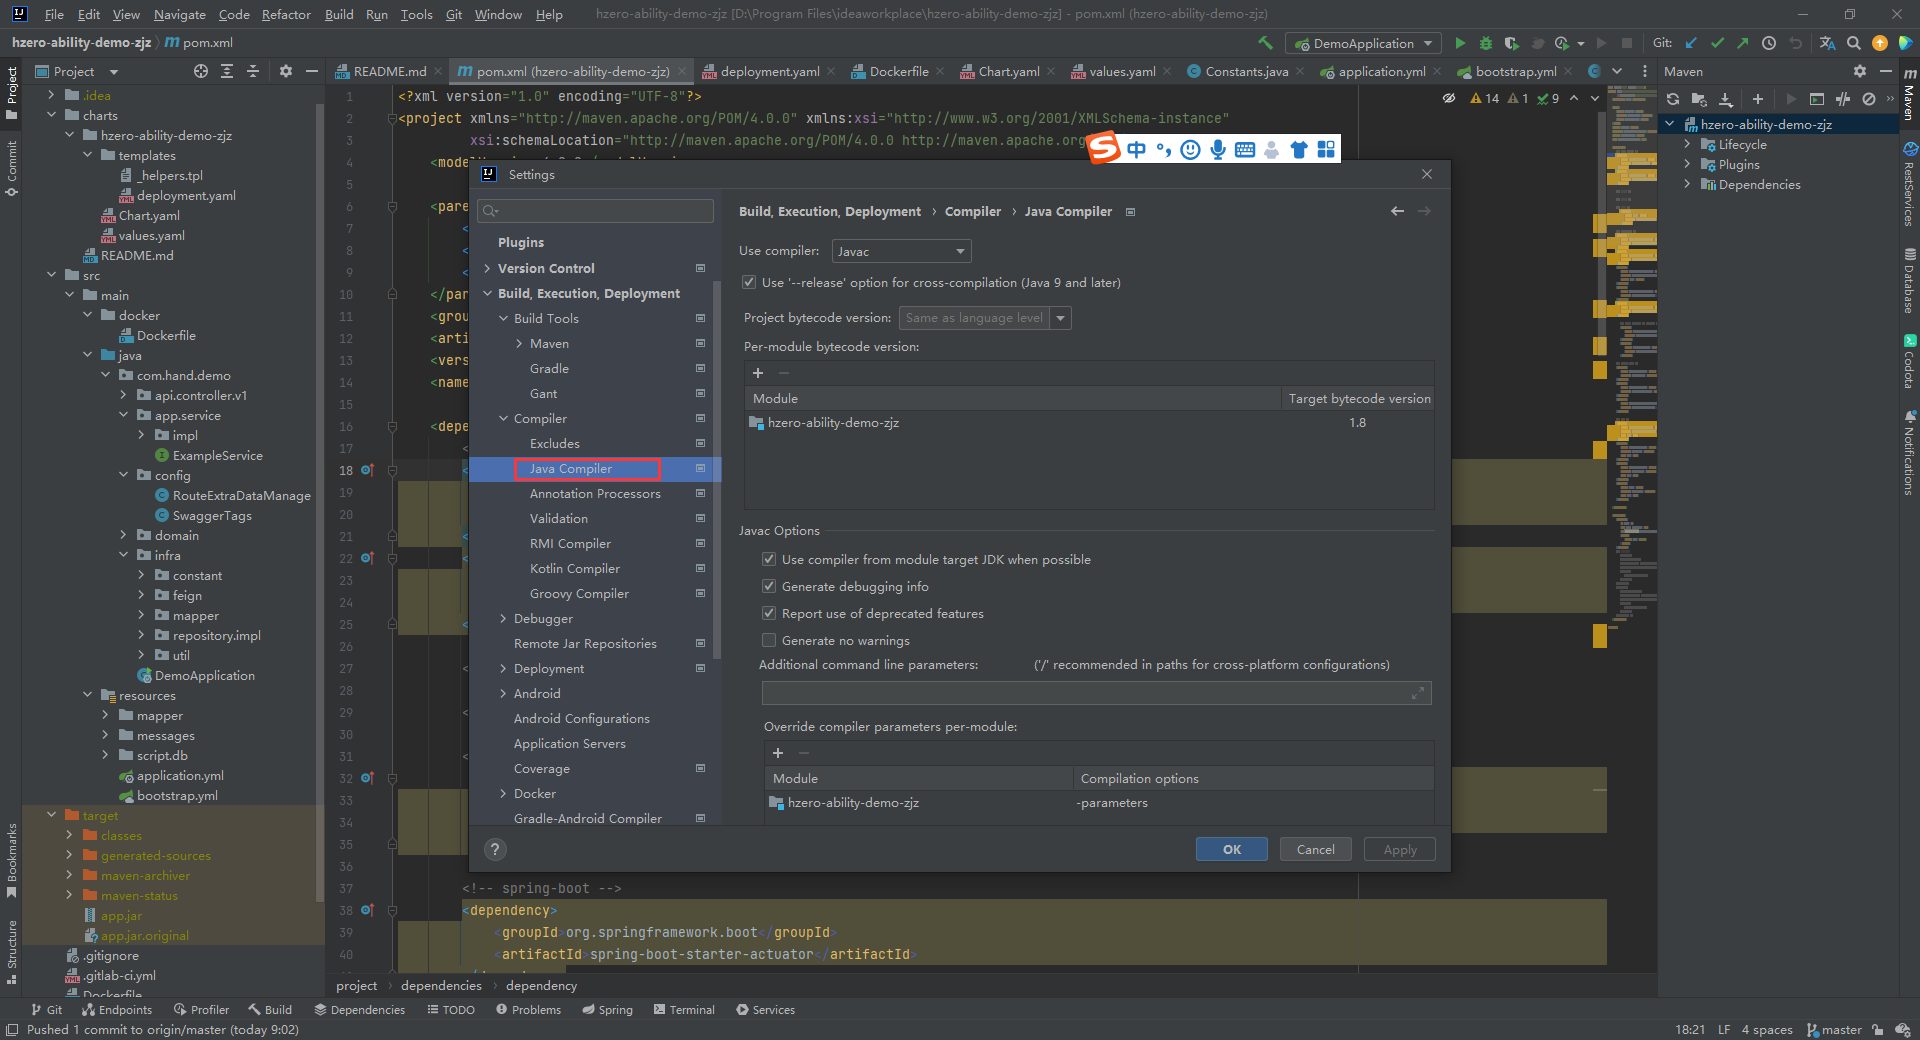Click the Git push arrow icon
Screen dimensions: 1920x1040
[1743, 43]
